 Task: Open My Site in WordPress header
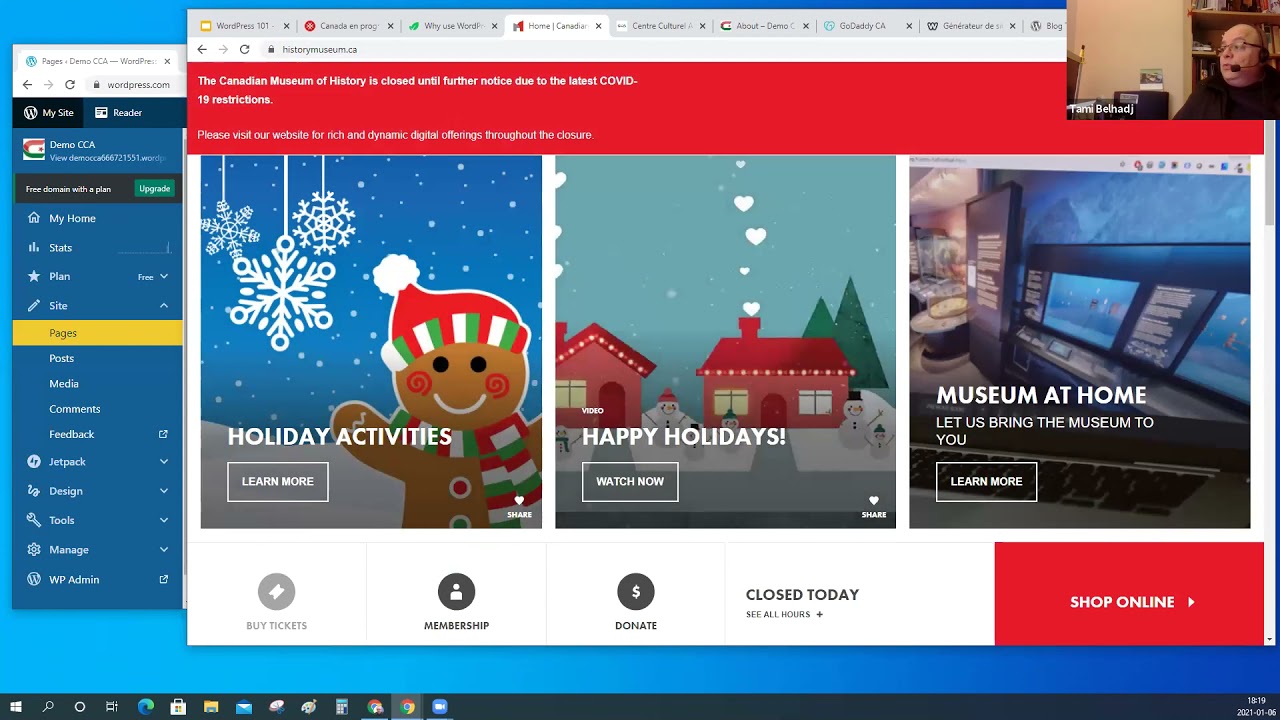click(49, 113)
